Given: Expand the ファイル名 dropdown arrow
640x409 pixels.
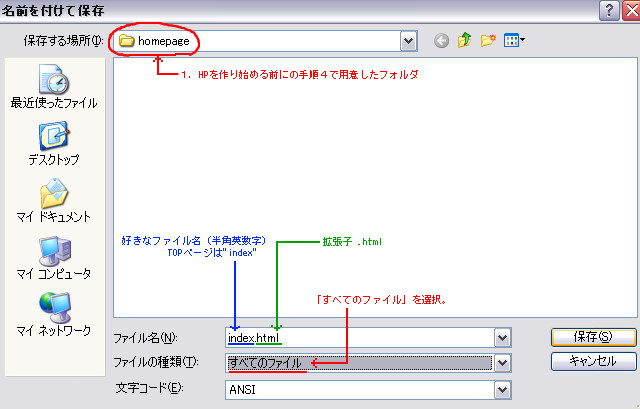Looking at the screenshot, I should click(502, 338).
